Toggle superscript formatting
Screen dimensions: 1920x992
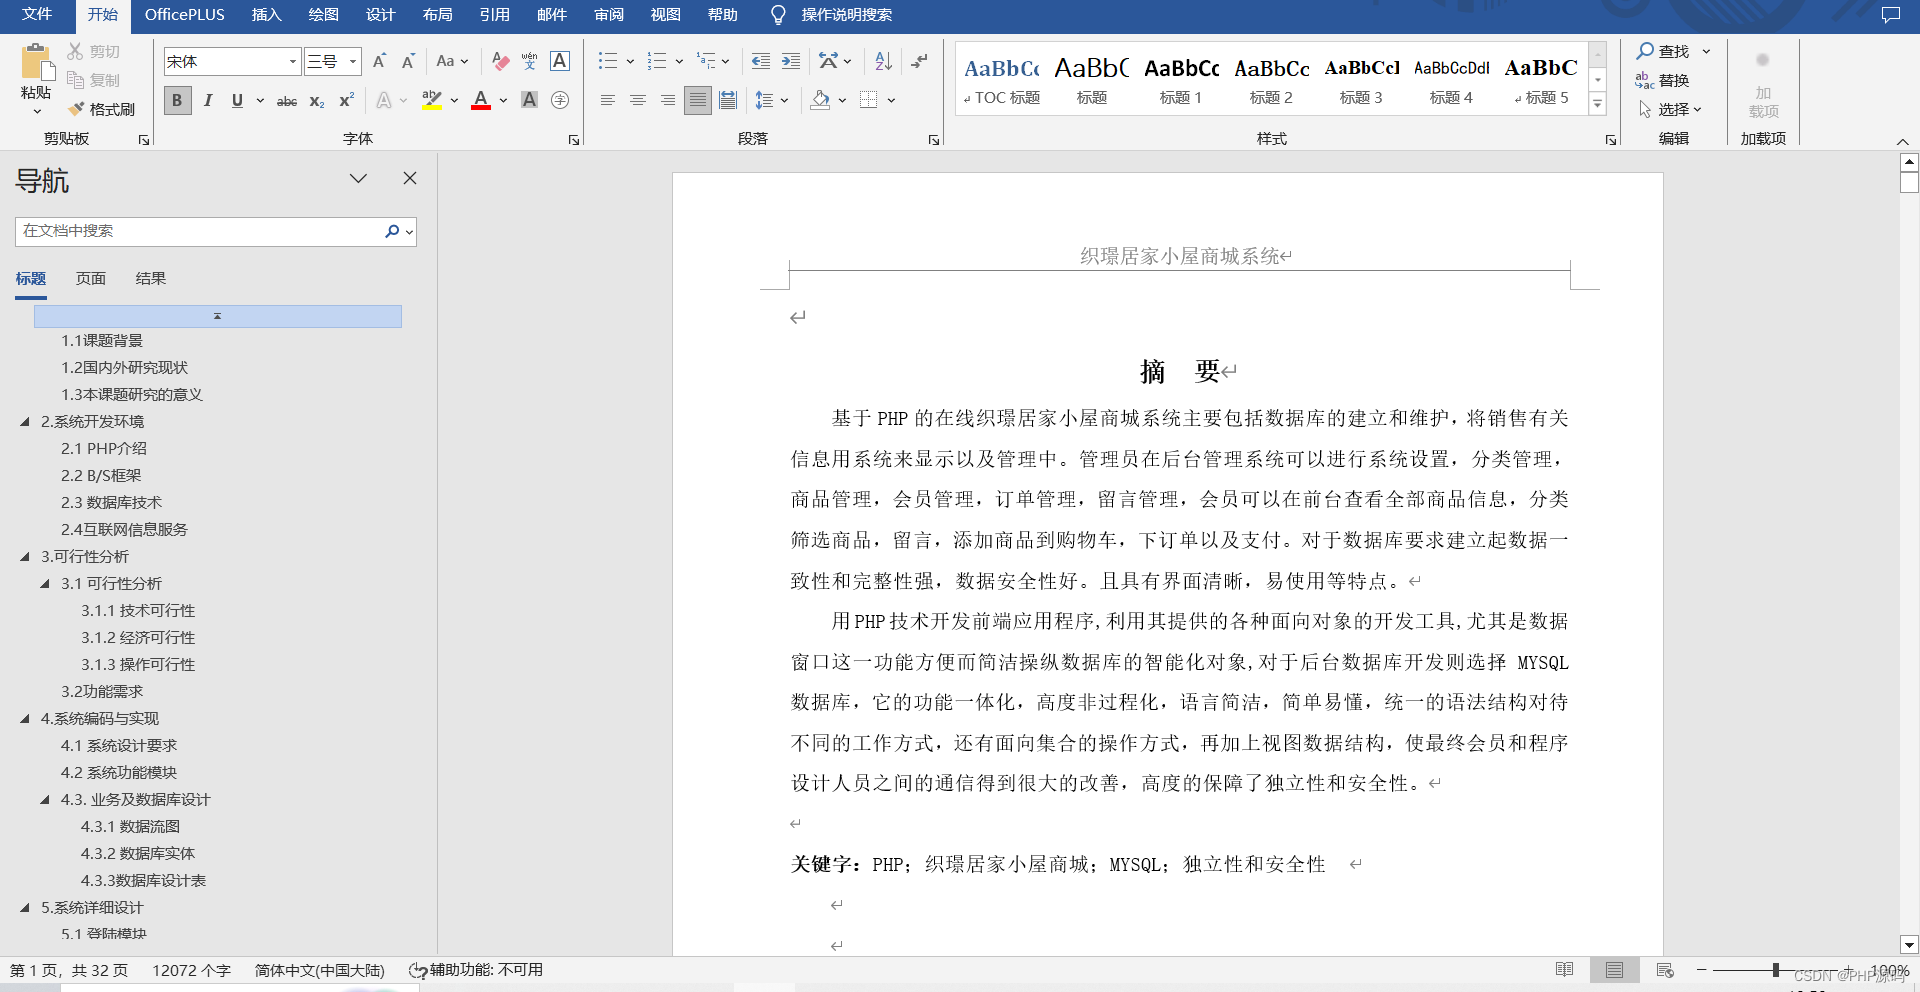pos(347,100)
